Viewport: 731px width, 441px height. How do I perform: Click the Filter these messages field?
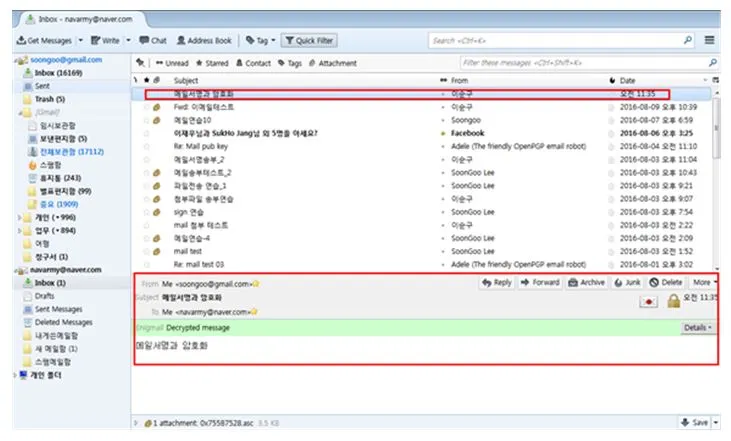coord(588,62)
